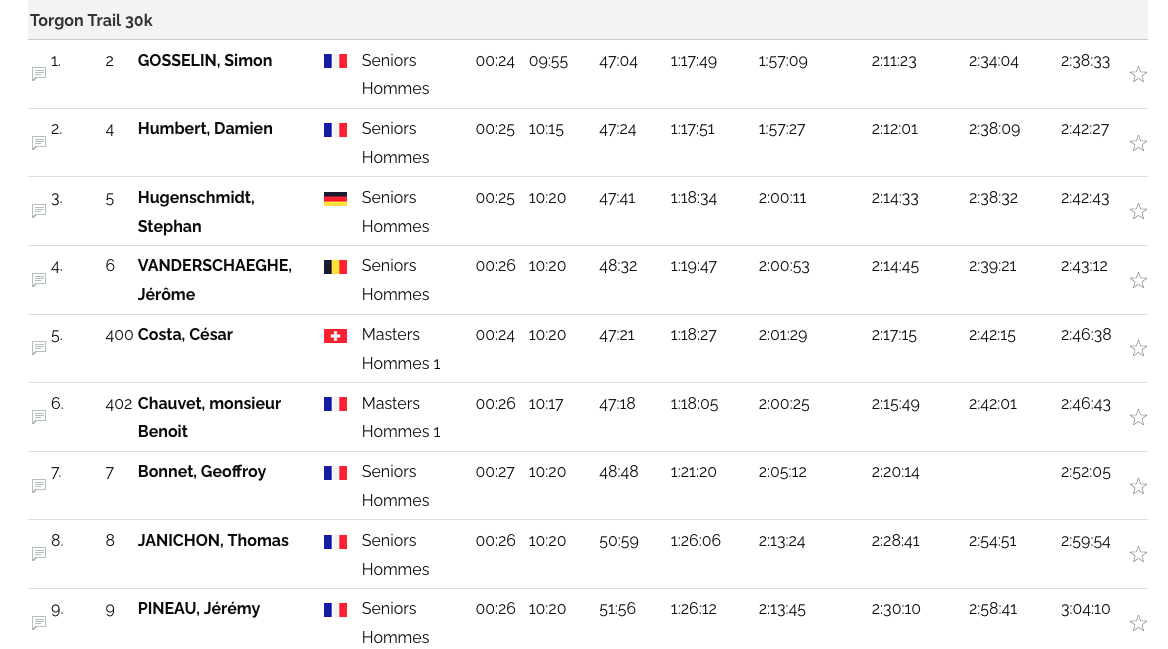Open Chauvet, monsieur Benoit details
This screenshot has width=1168, height=649.
pyautogui.click(x=209, y=404)
